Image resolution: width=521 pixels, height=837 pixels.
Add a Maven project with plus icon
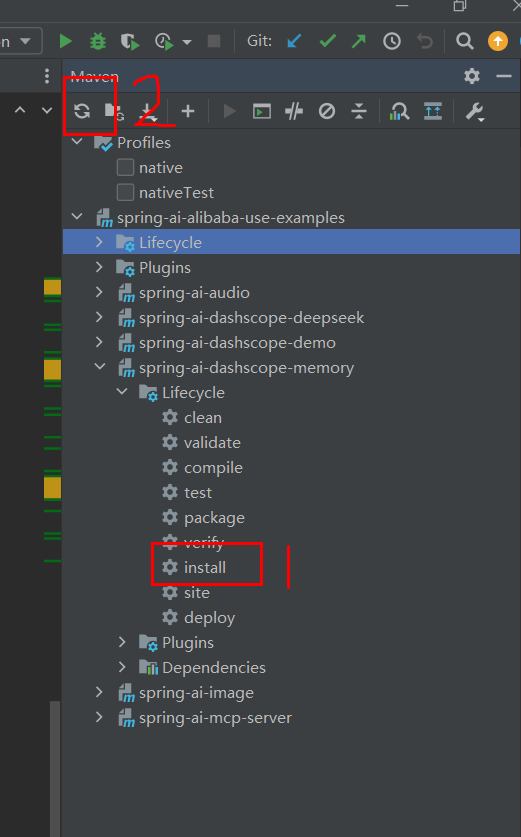(188, 111)
